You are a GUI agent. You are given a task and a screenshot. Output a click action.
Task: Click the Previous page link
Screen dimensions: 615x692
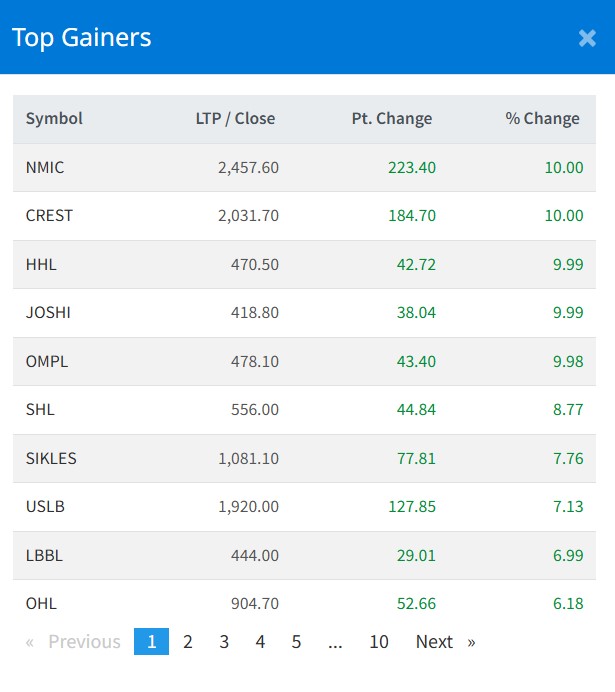click(73, 642)
